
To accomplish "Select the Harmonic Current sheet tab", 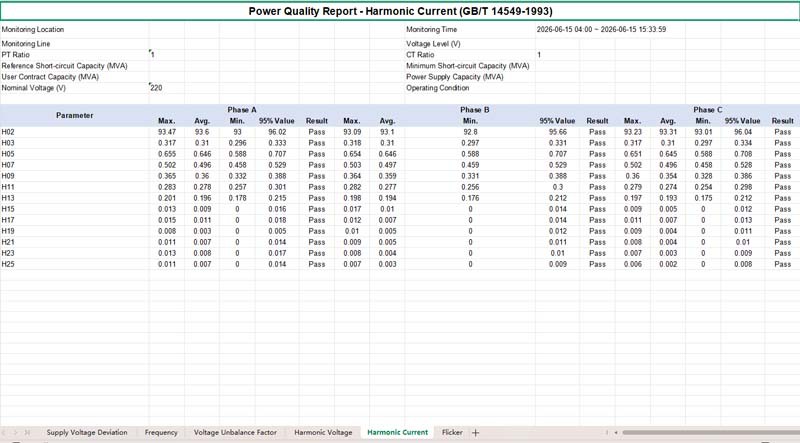I will point(397,432).
